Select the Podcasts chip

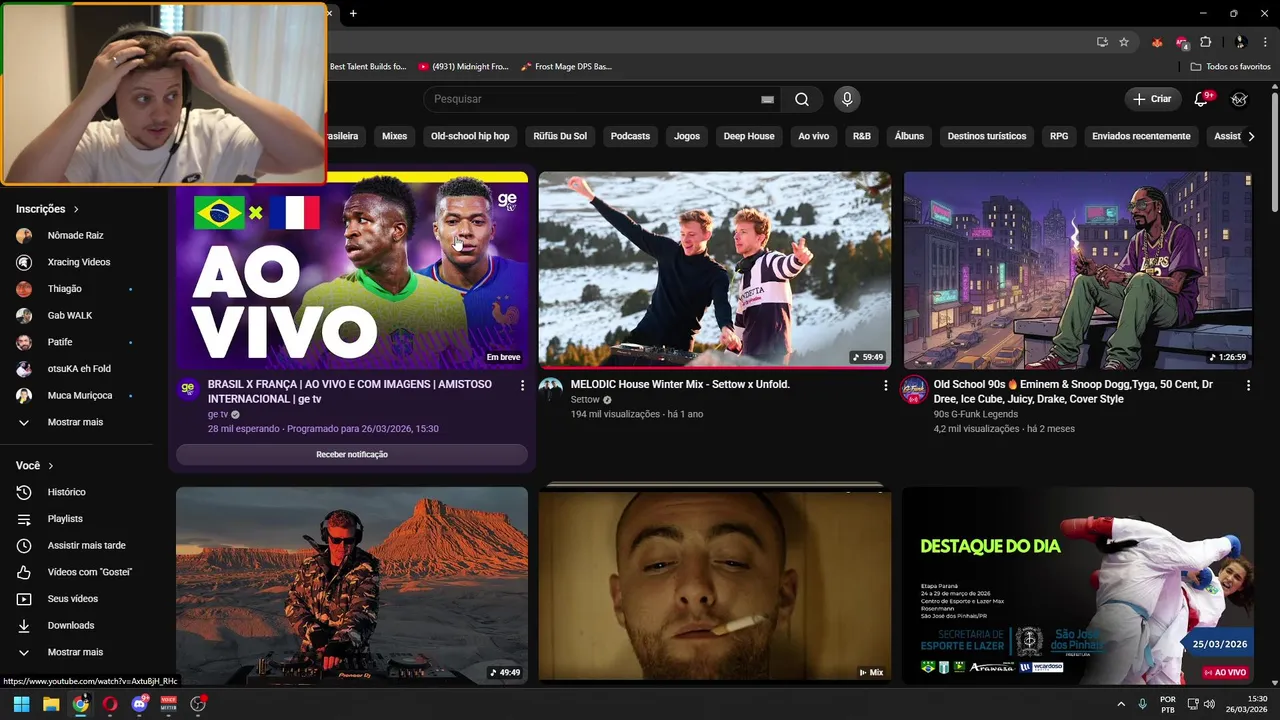(x=630, y=136)
